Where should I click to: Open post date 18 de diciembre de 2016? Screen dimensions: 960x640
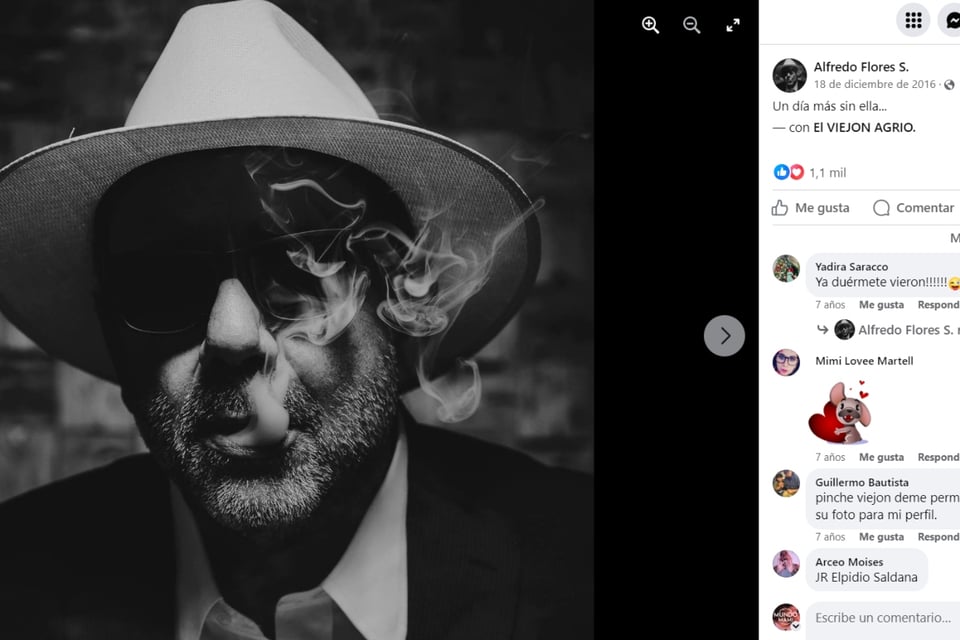click(x=875, y=84)
